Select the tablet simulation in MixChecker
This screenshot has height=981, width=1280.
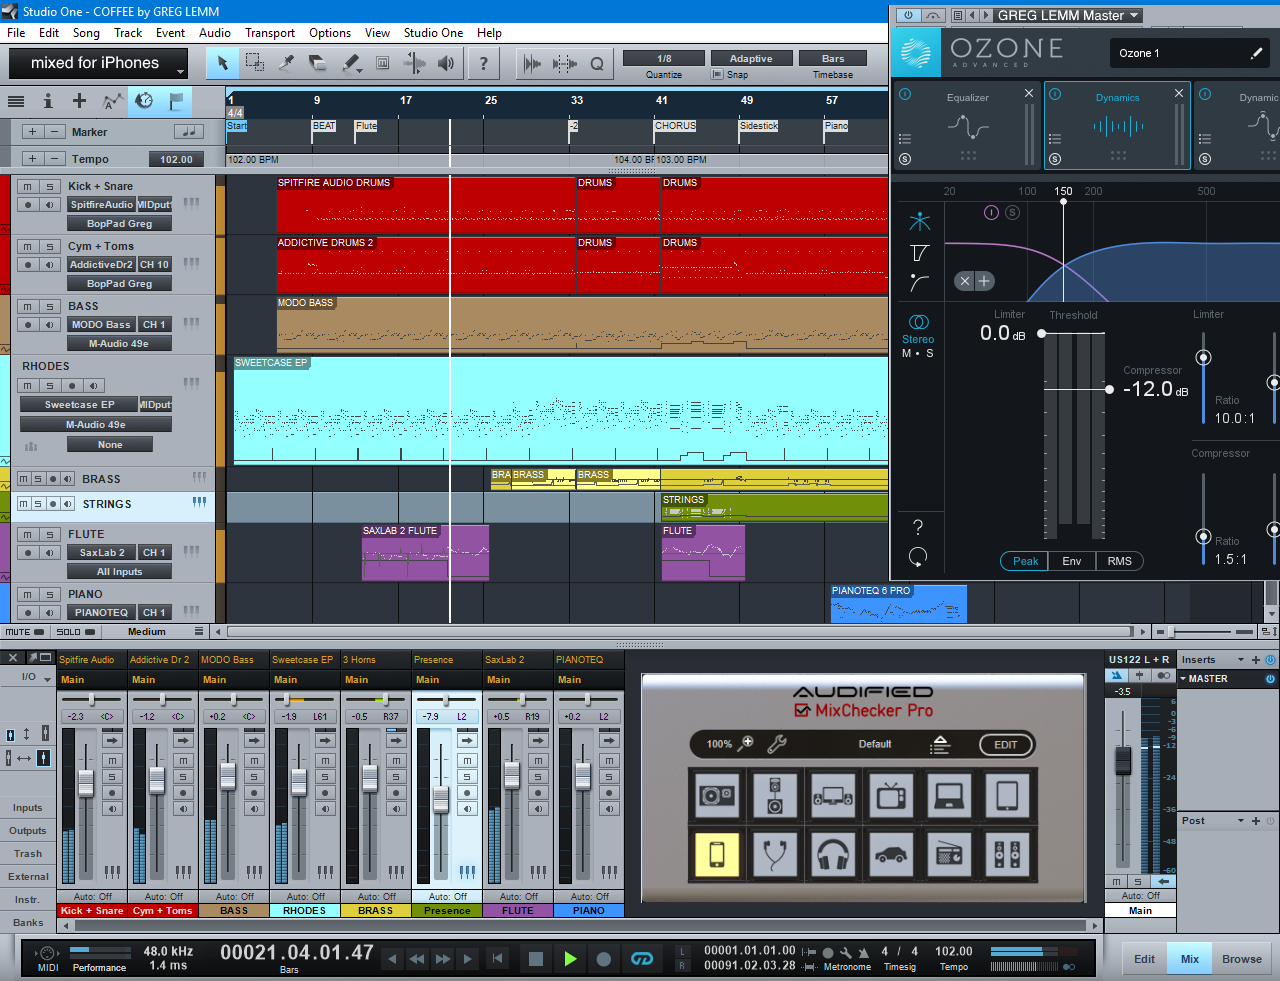pyautogui.click(x=1007, y=796)
